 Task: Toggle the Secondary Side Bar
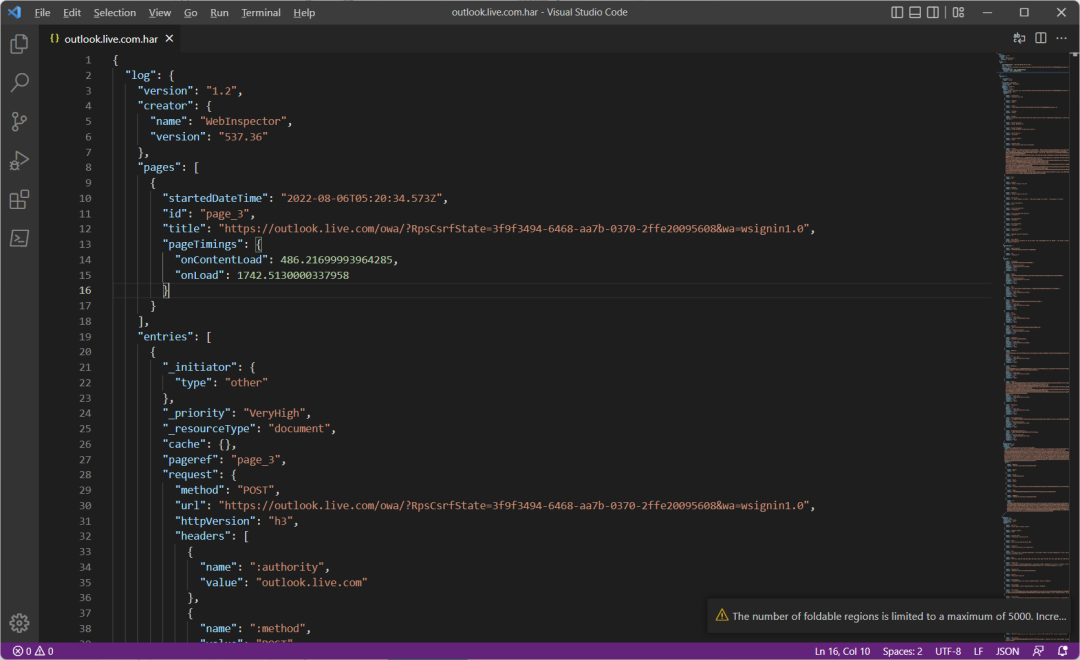[x=933, y=12]
